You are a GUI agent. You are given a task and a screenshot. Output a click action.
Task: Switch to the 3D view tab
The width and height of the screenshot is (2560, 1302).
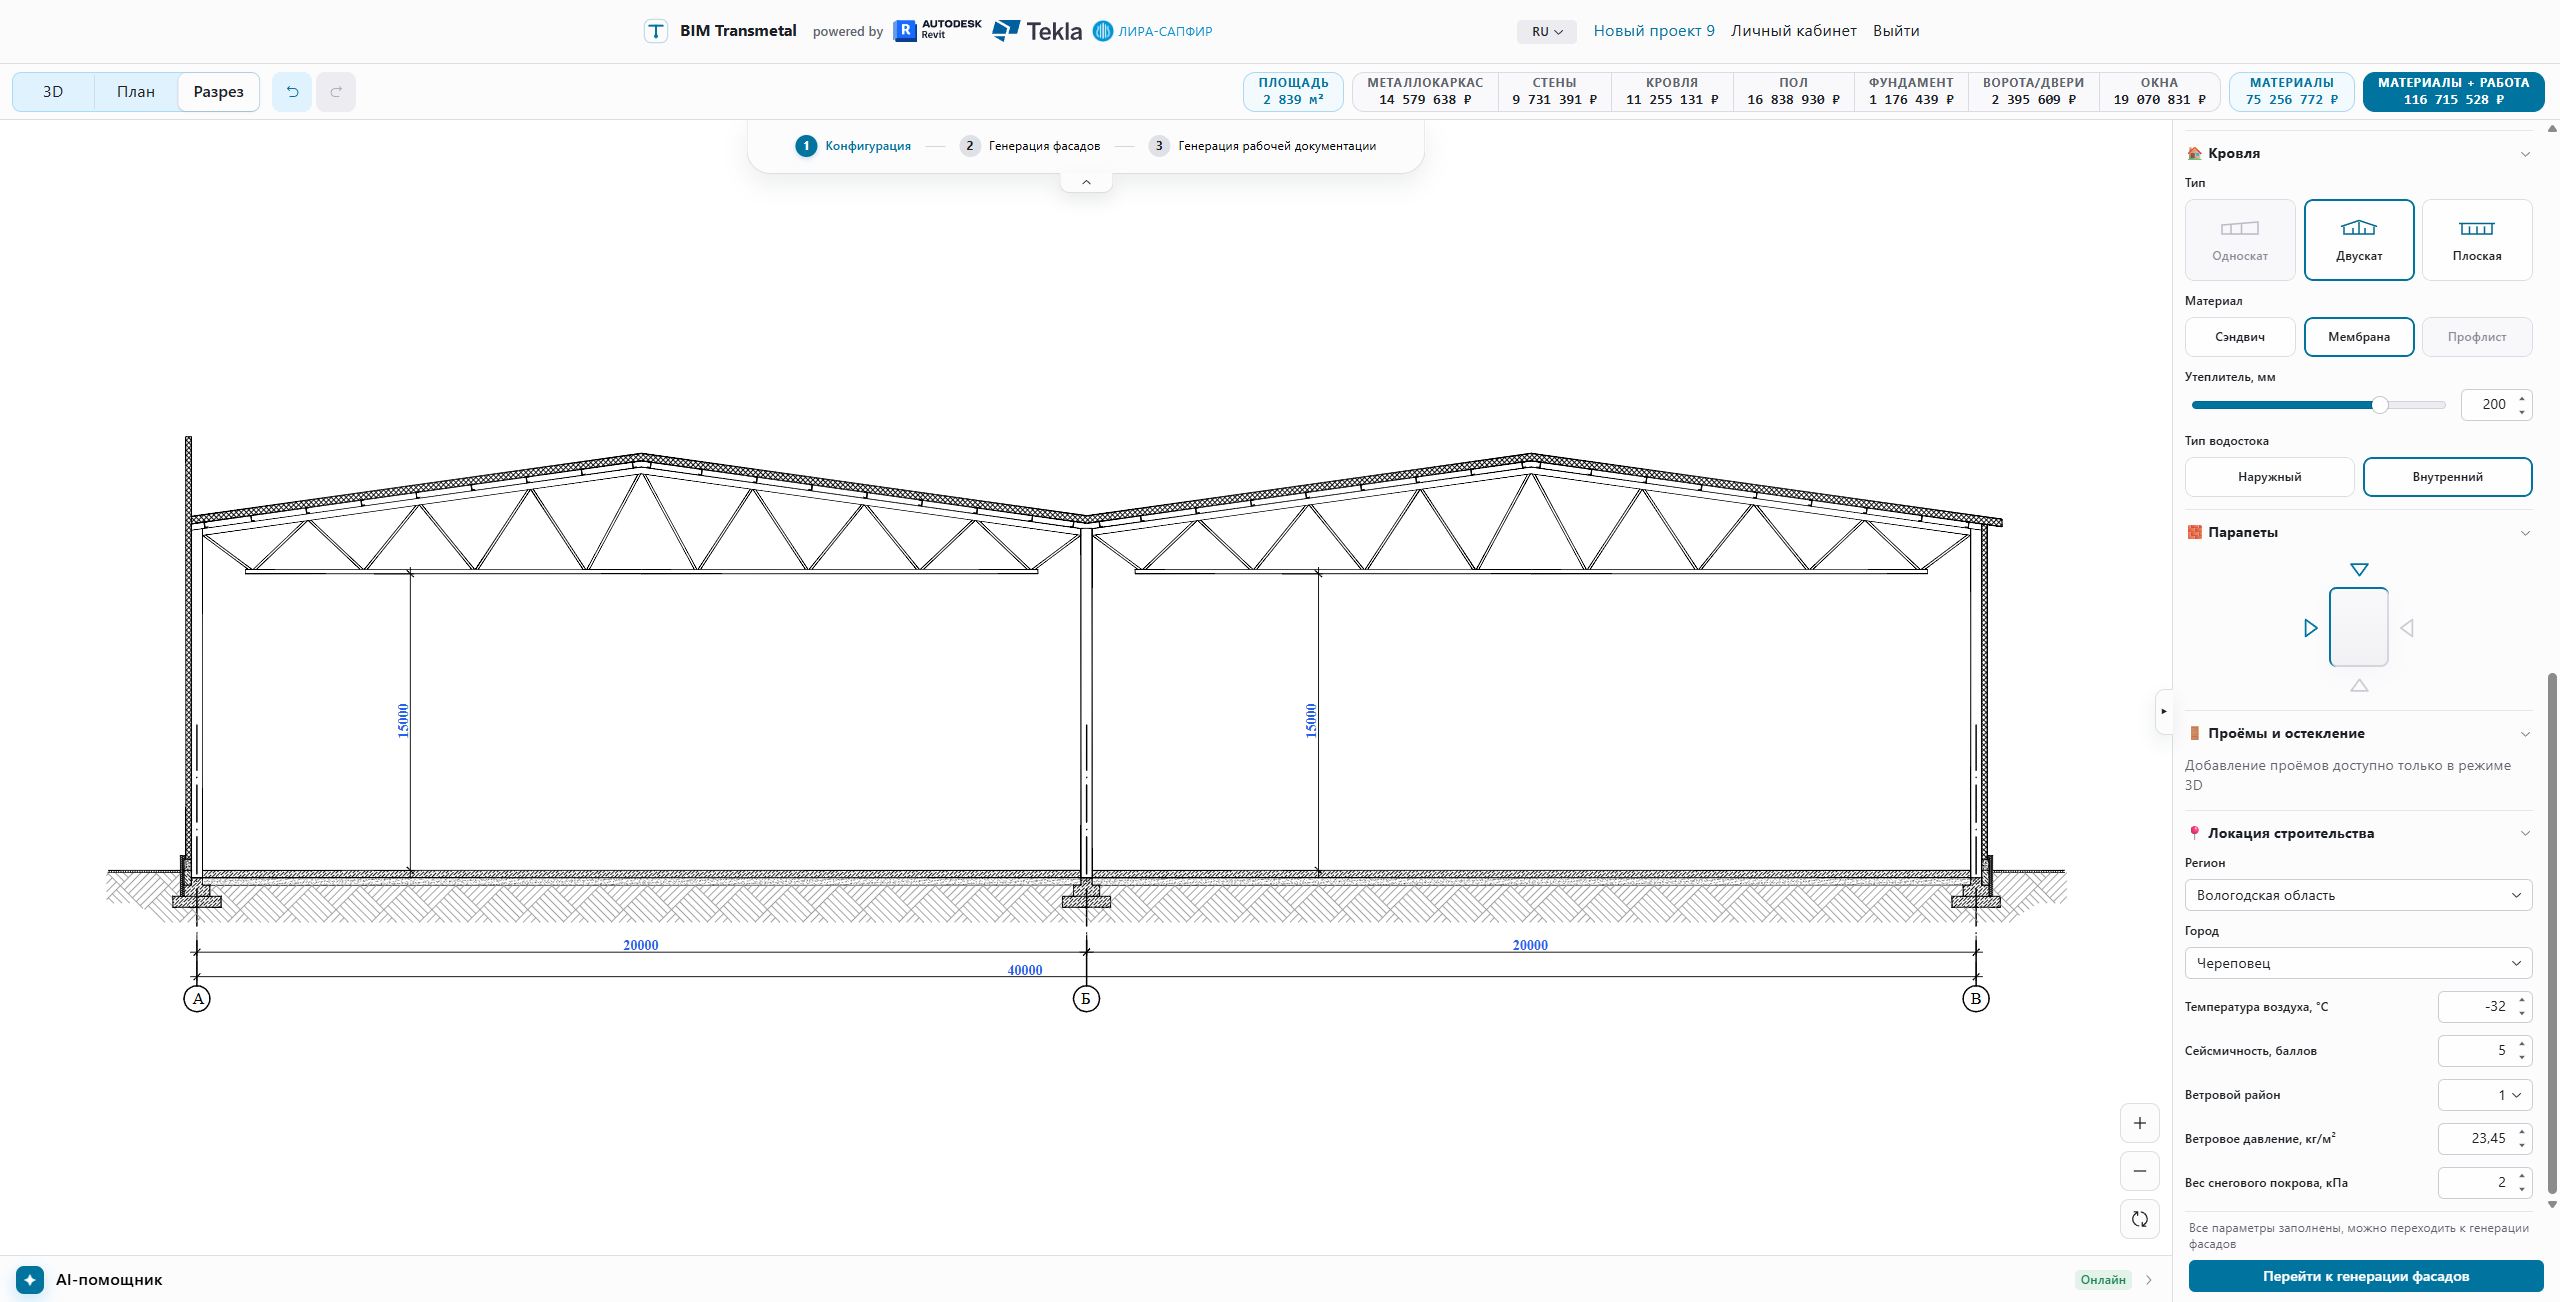click(53, 92)
